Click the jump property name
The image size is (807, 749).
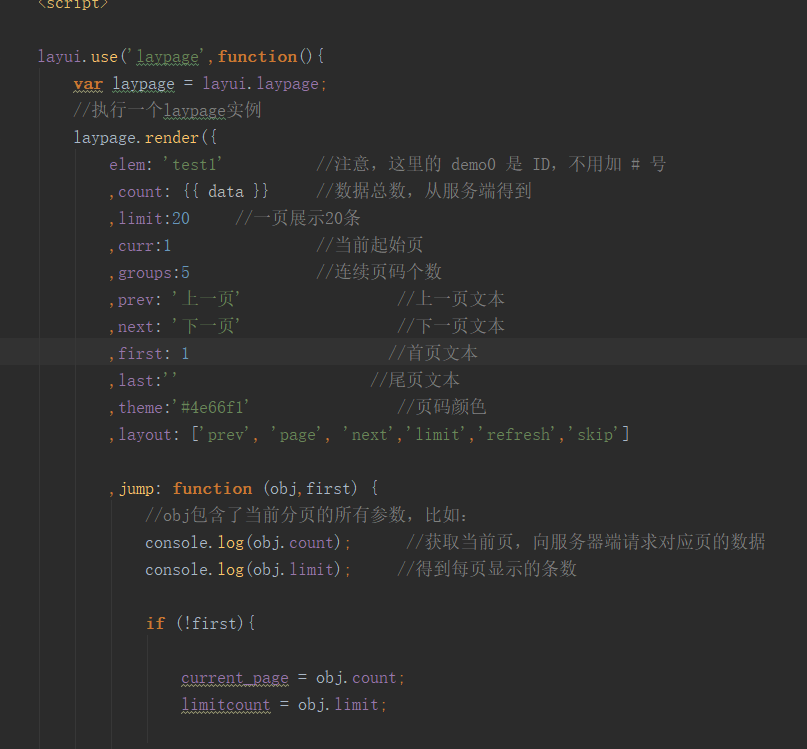[136, 489]
